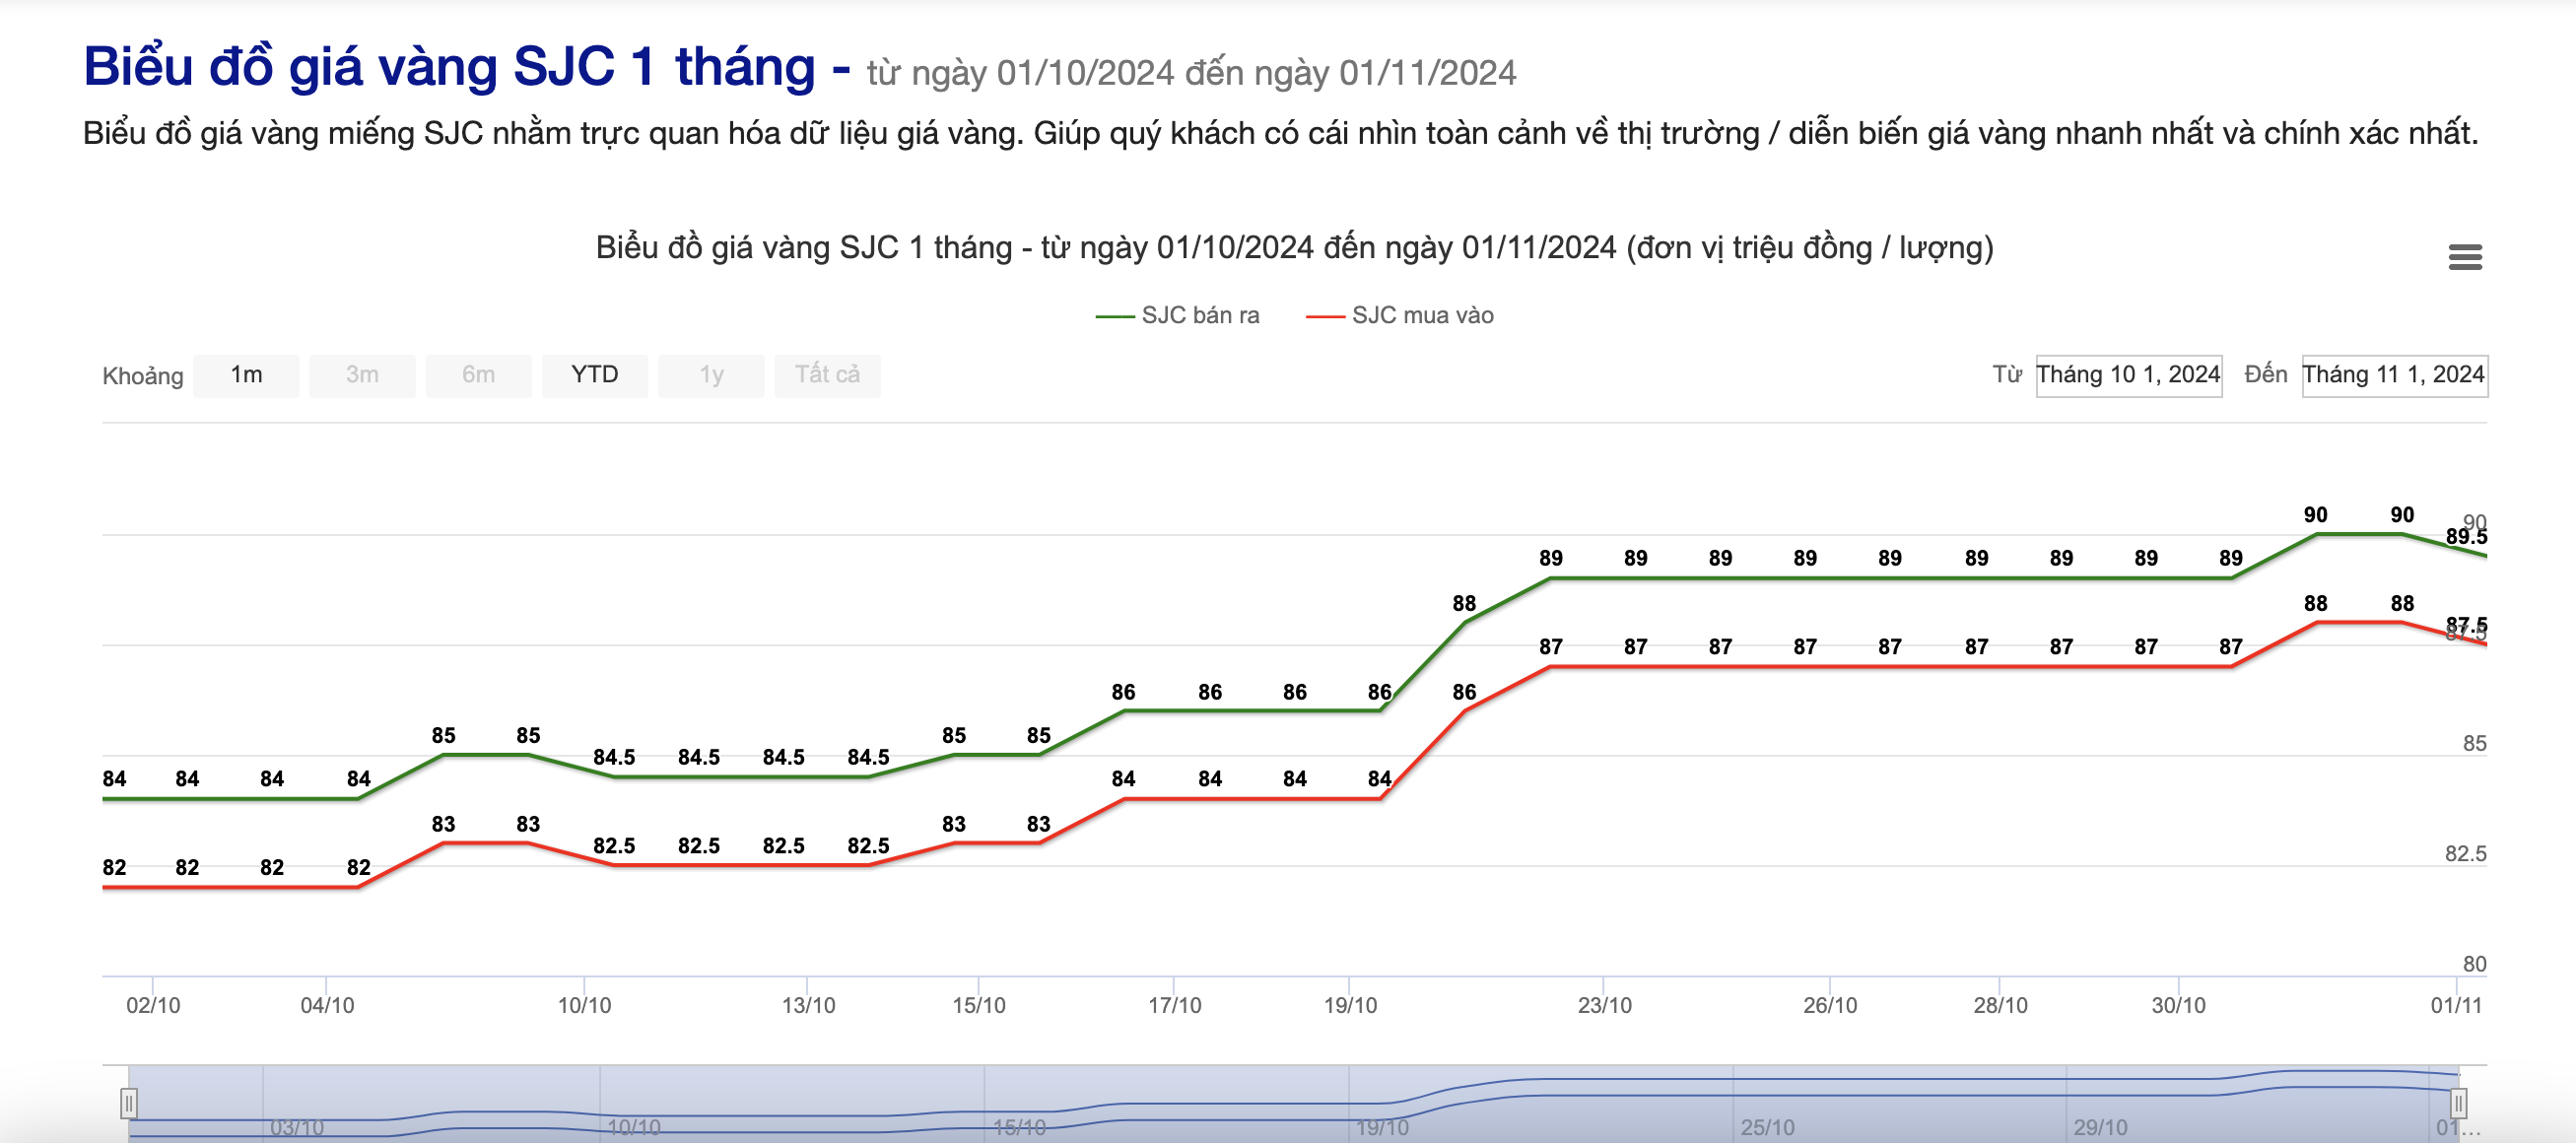Select the YTD range button
The height and width of the screenshot is (1143, 2576).
click(595, 375)
